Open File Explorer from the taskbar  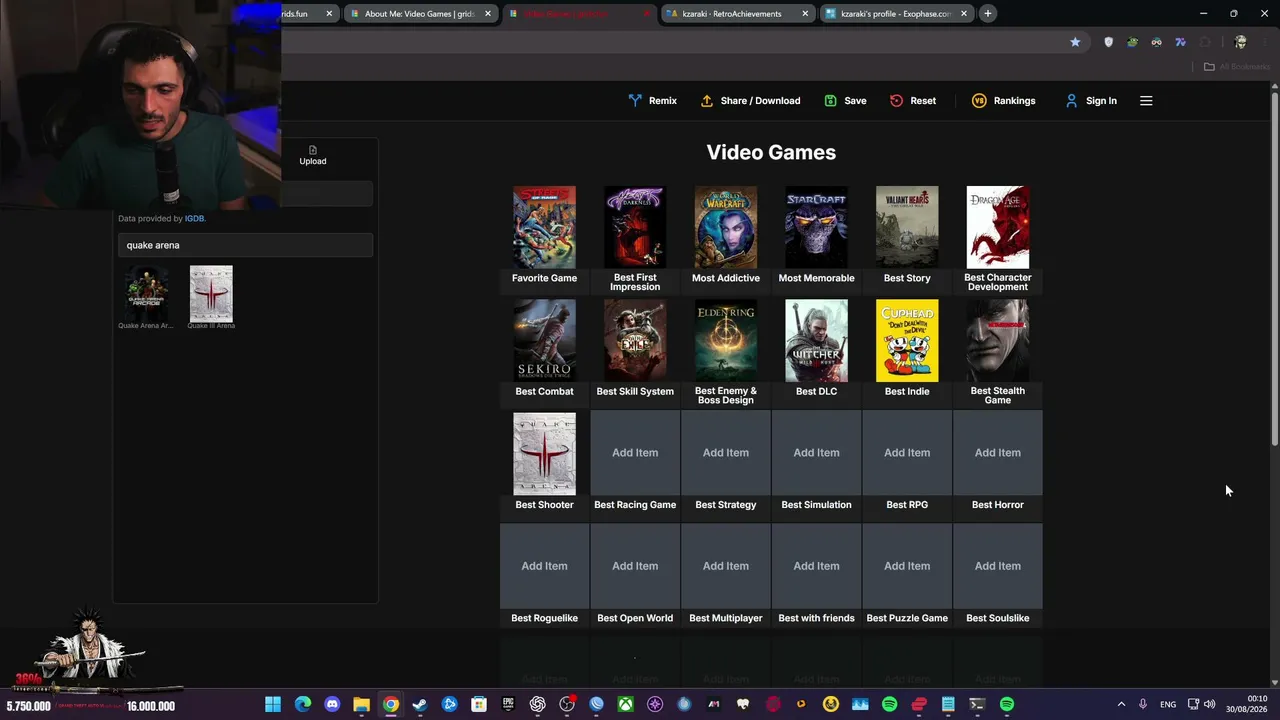click(x=361, y=705)
